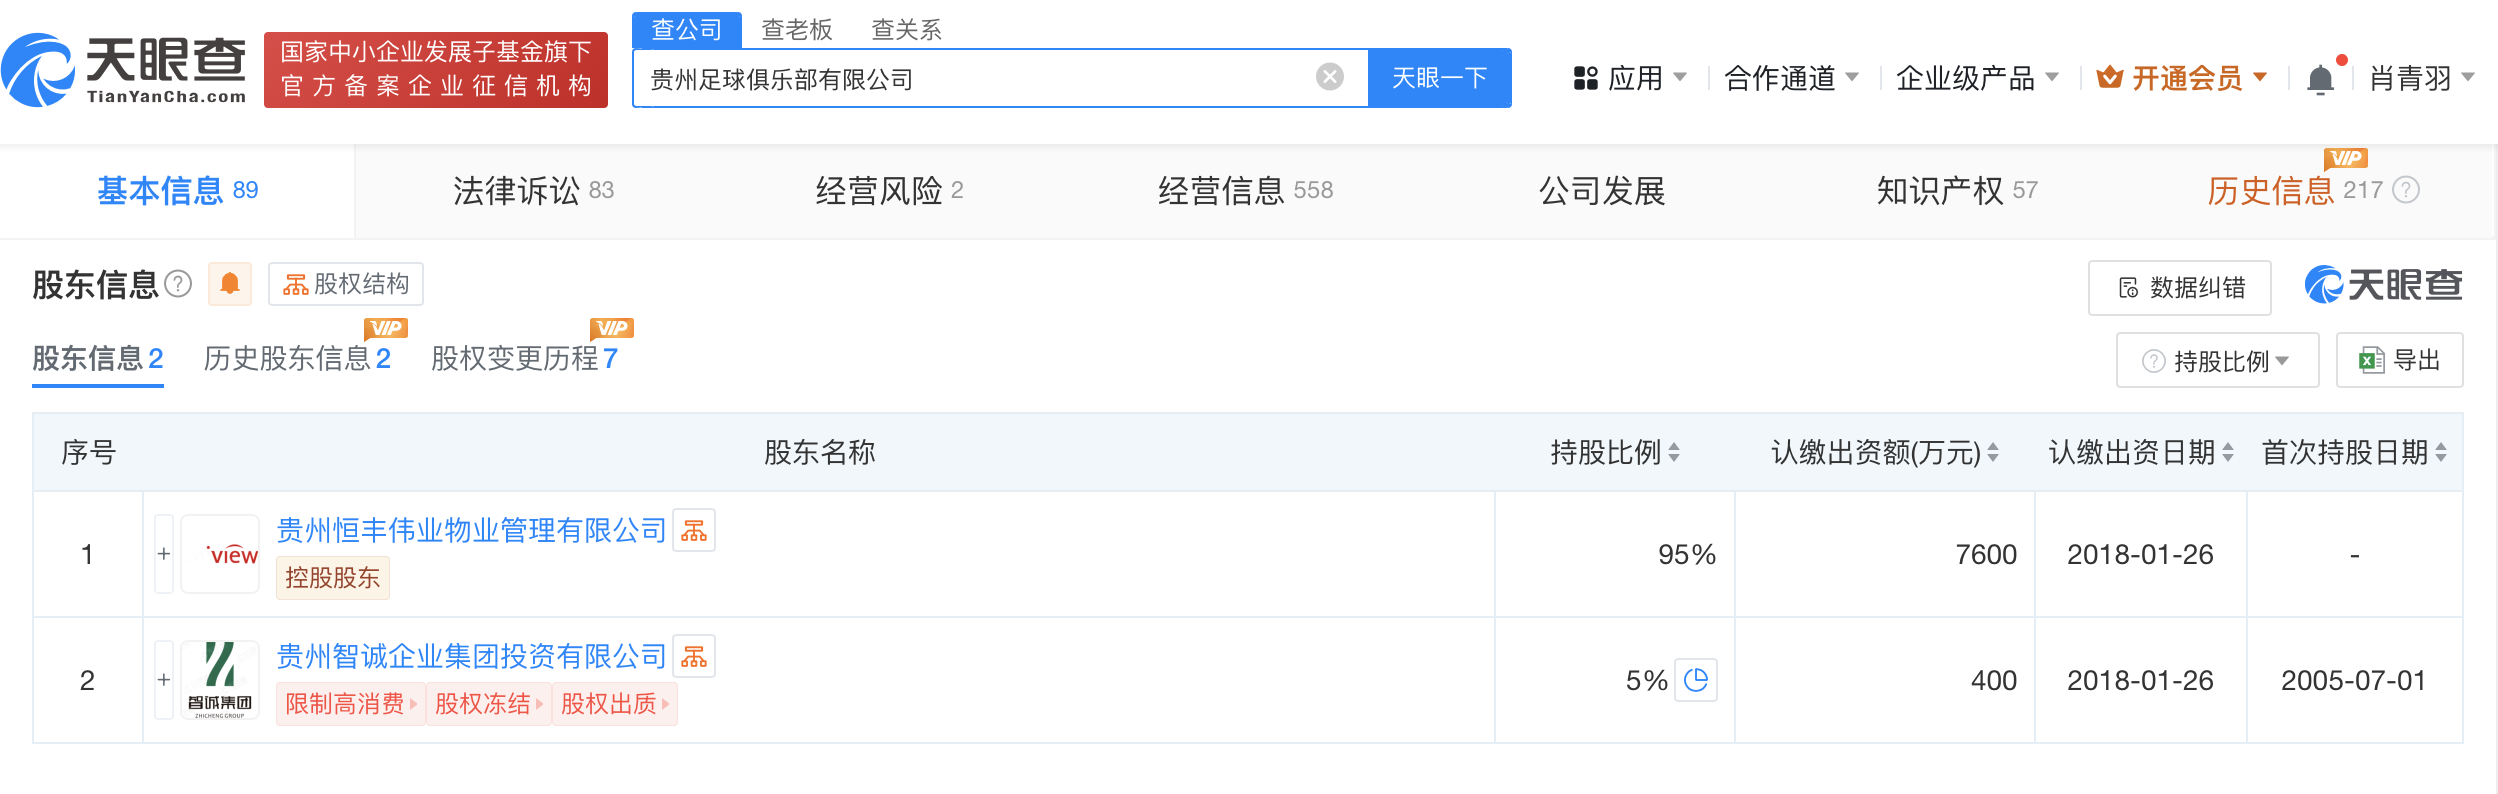
Task: Click the 导出 export button
Action: point(2399,360)
